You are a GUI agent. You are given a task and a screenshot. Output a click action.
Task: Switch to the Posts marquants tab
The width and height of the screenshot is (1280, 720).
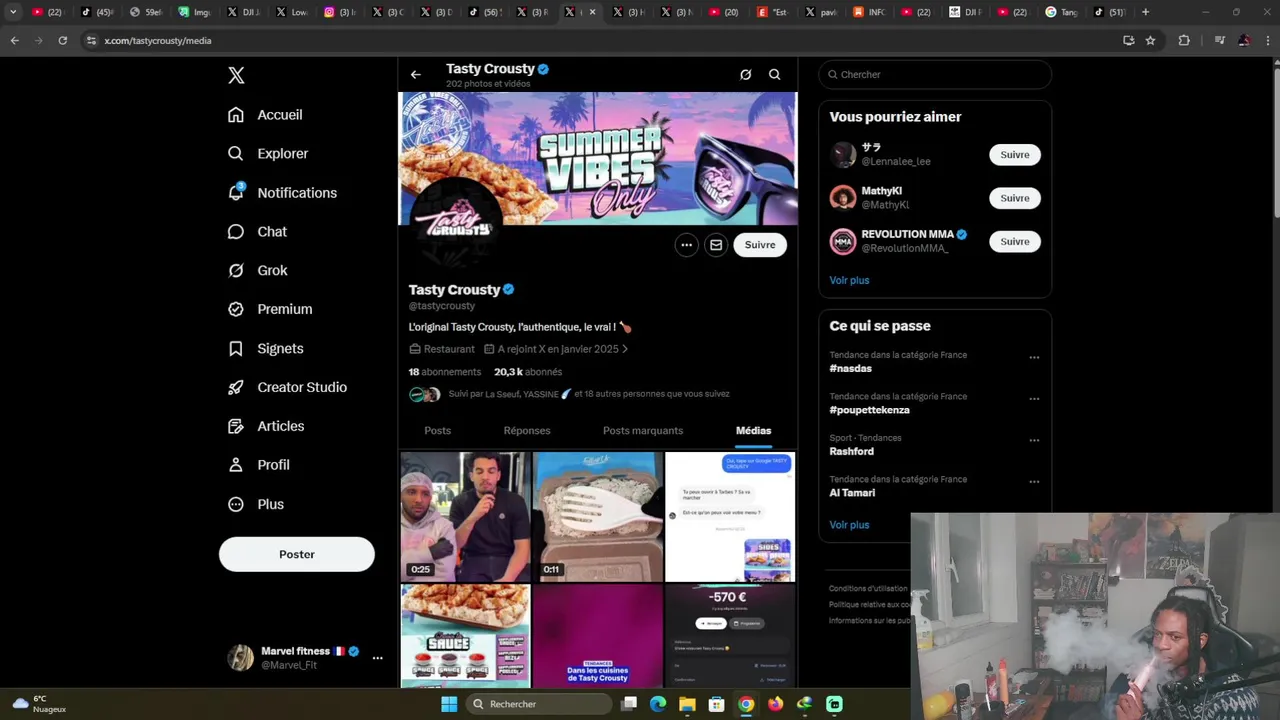click(643, 431)
